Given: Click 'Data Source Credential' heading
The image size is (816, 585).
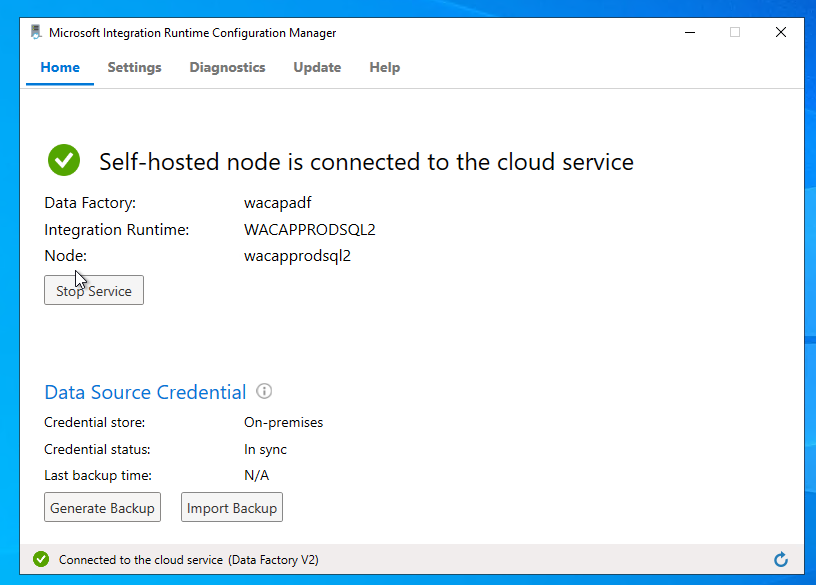Looking at the screenshot, I should [x=145, y=392].
